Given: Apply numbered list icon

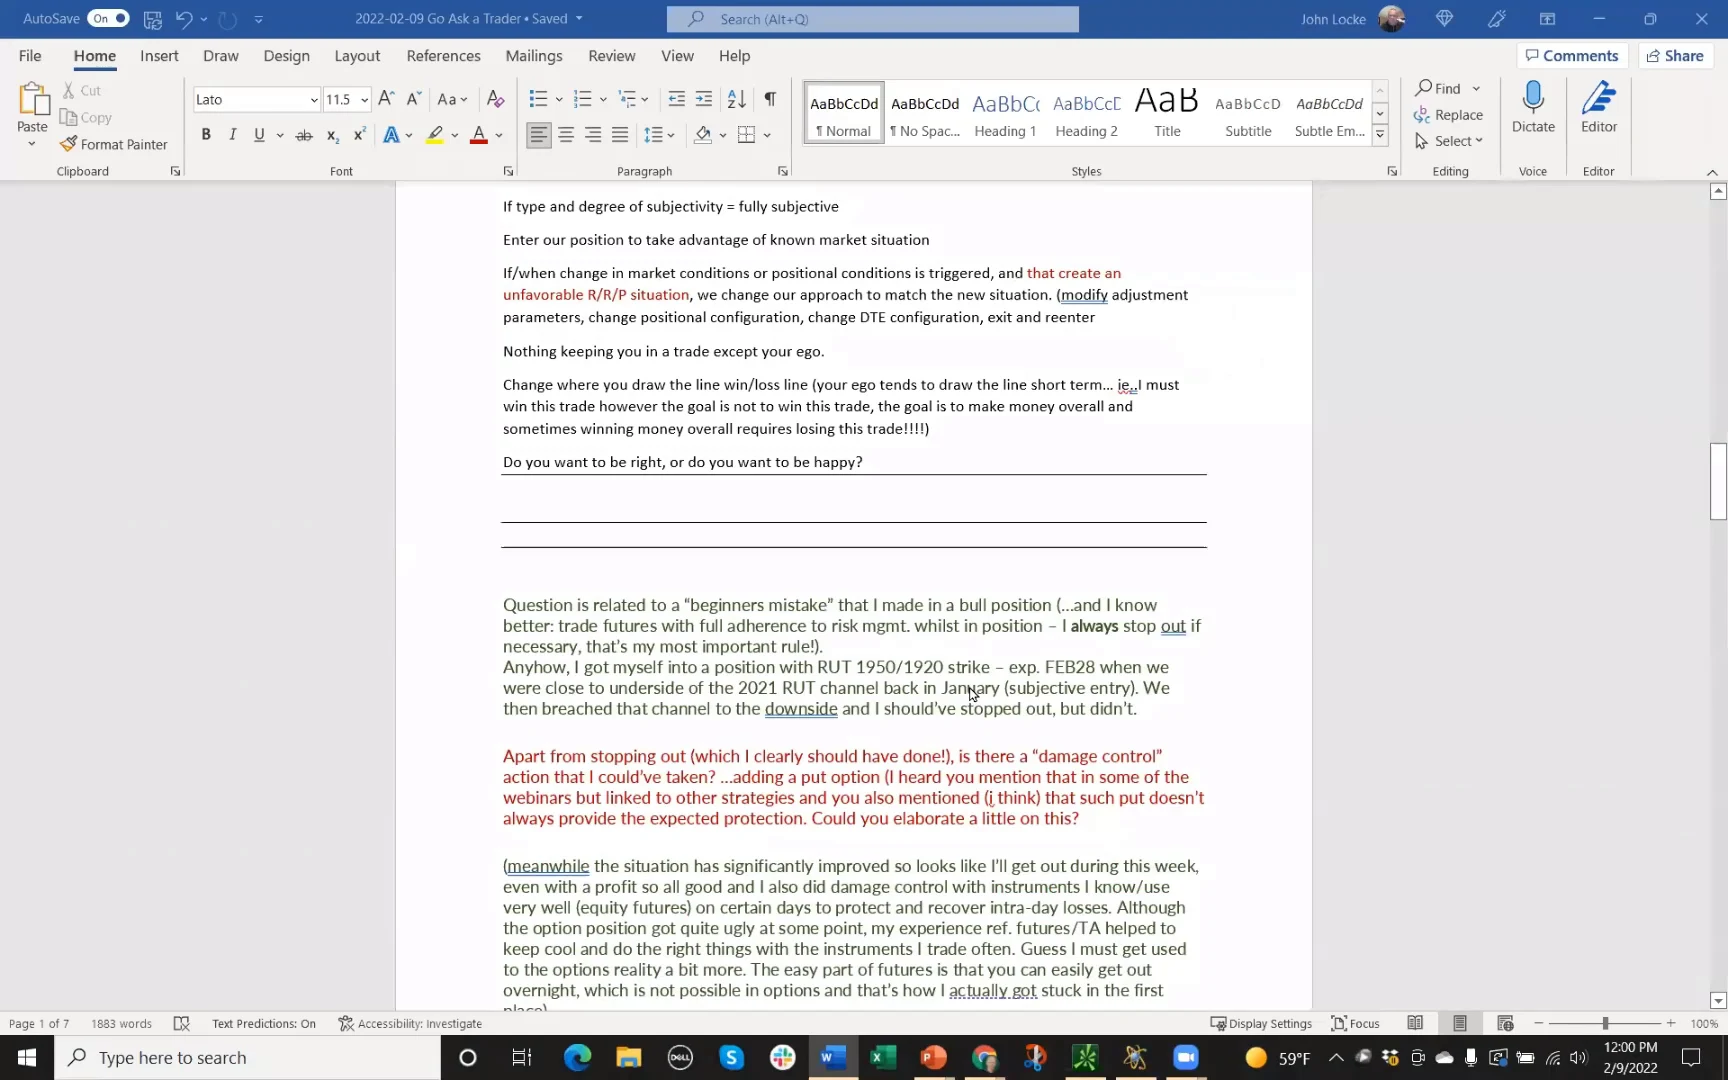Looking at the screenshot, I should [583, 99].
